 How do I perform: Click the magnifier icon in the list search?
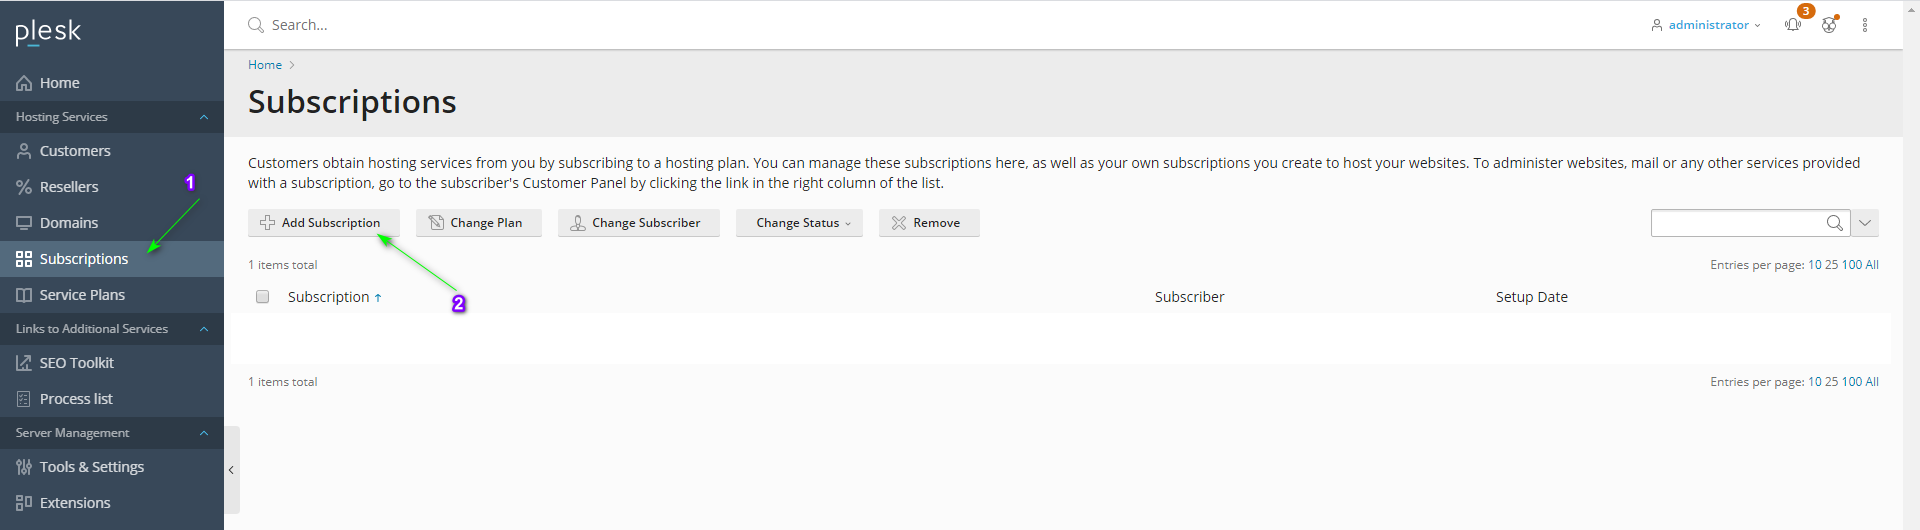[1835, 223]
